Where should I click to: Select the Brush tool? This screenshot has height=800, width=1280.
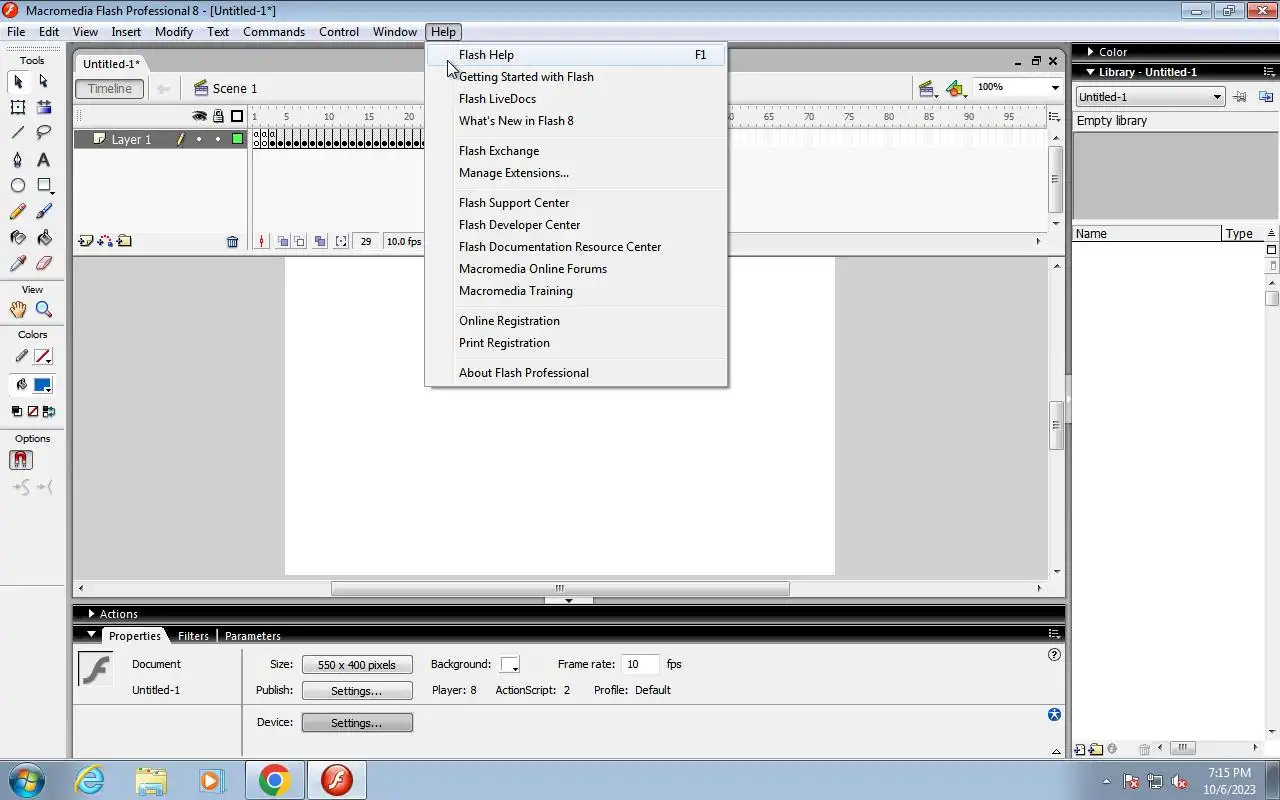pyautogui.click(x=44, y=212)
